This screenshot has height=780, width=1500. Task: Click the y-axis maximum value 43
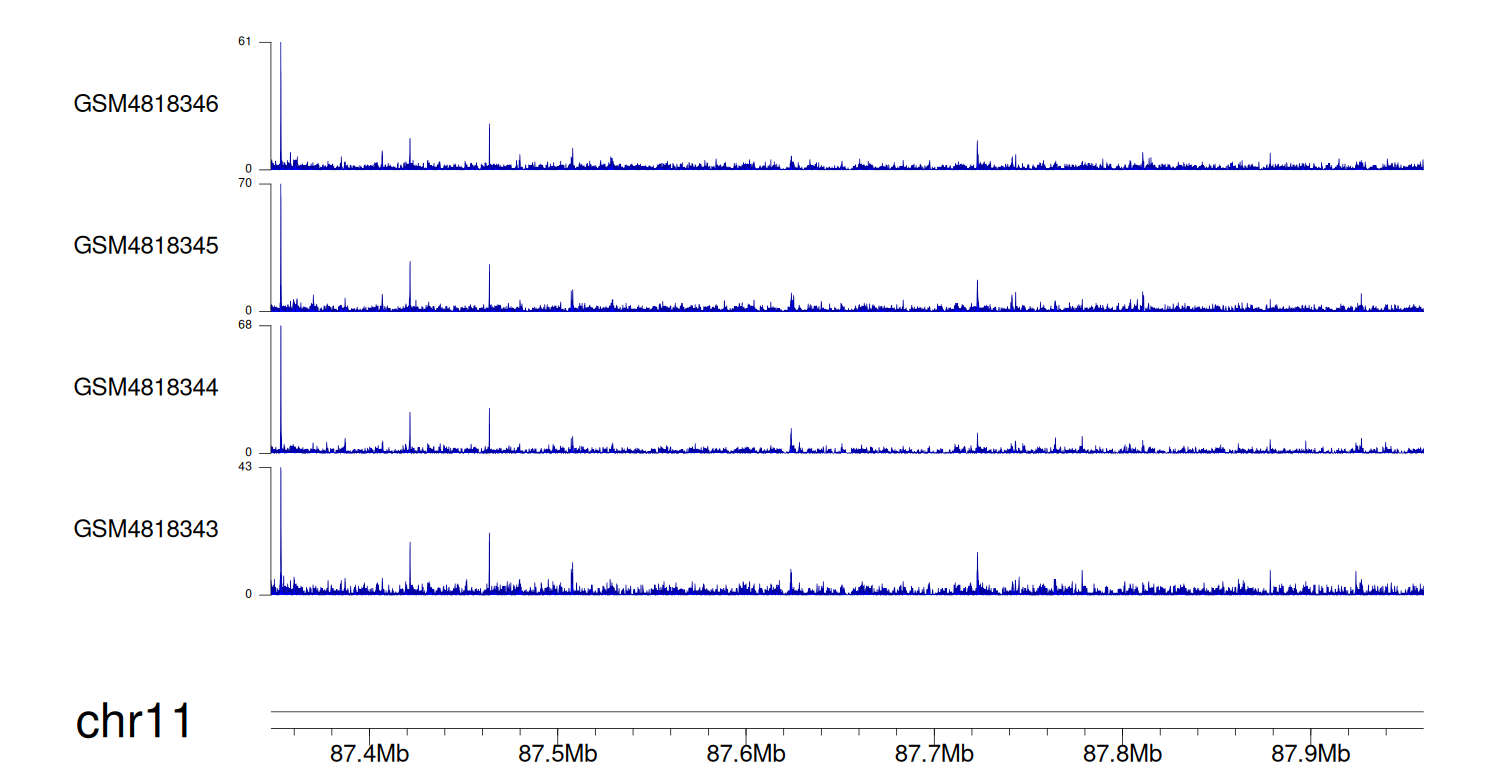click(x=245, y=467)
